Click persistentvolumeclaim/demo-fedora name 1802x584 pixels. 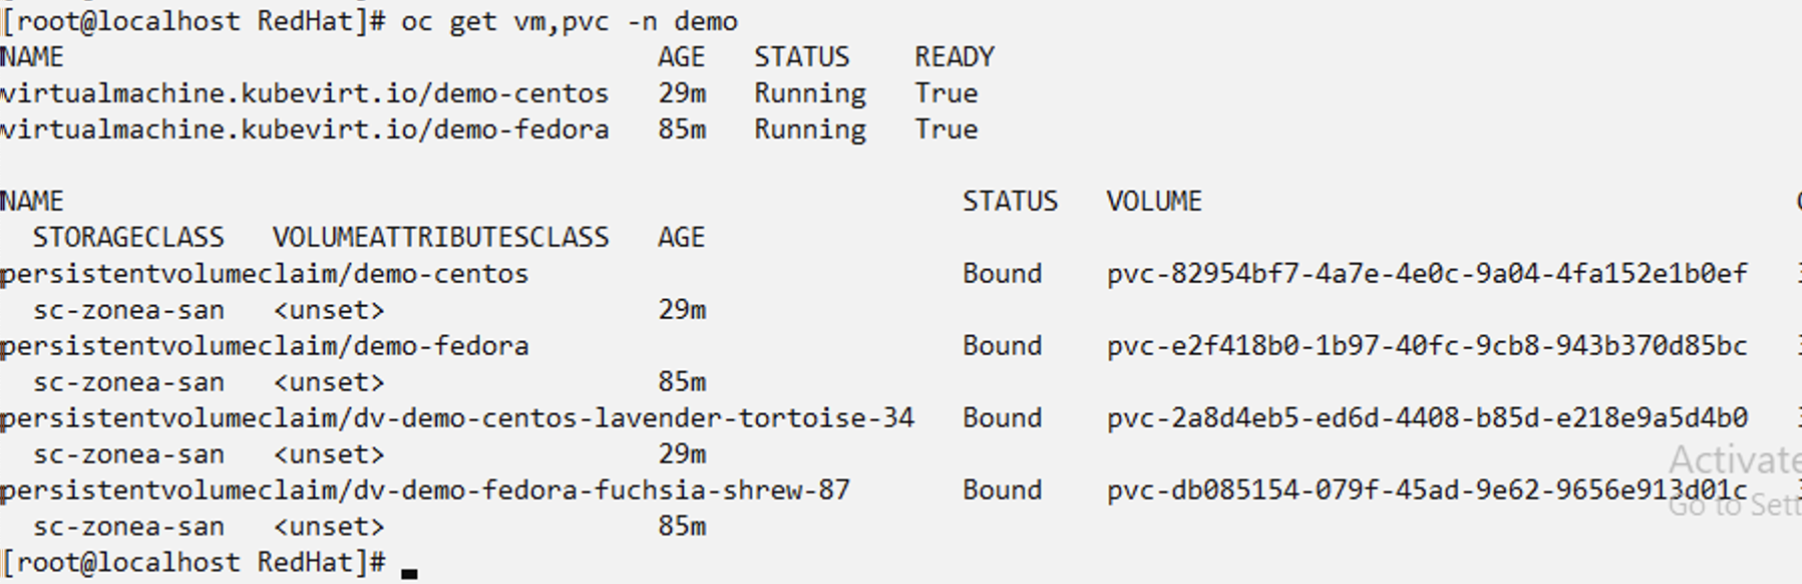click(x=264, y=345)
